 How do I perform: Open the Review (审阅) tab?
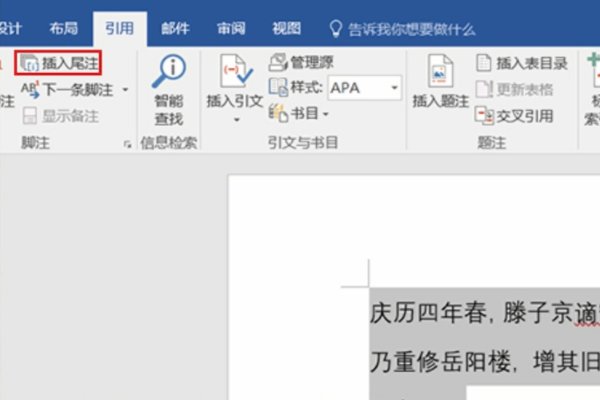pyautogui.click(x=231, y=28)
